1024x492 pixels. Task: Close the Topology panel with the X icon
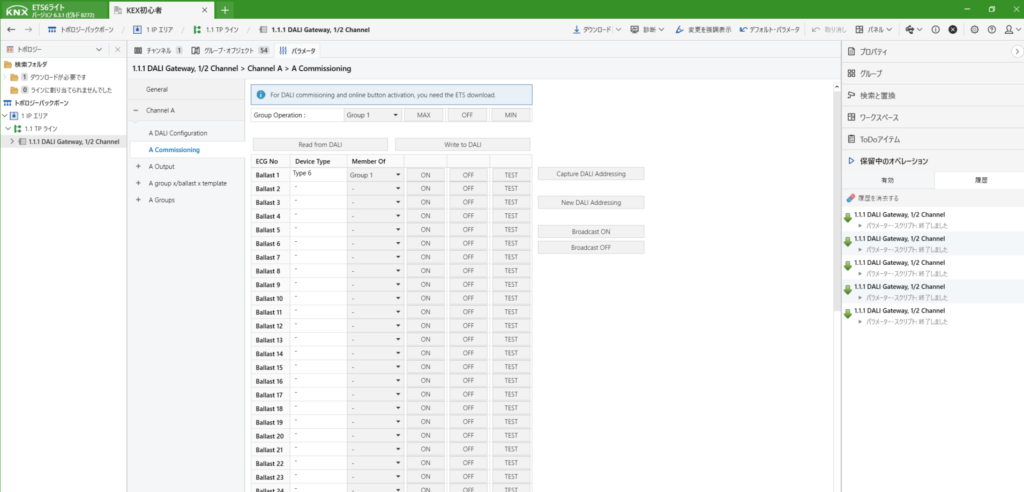tap(116, 49)
